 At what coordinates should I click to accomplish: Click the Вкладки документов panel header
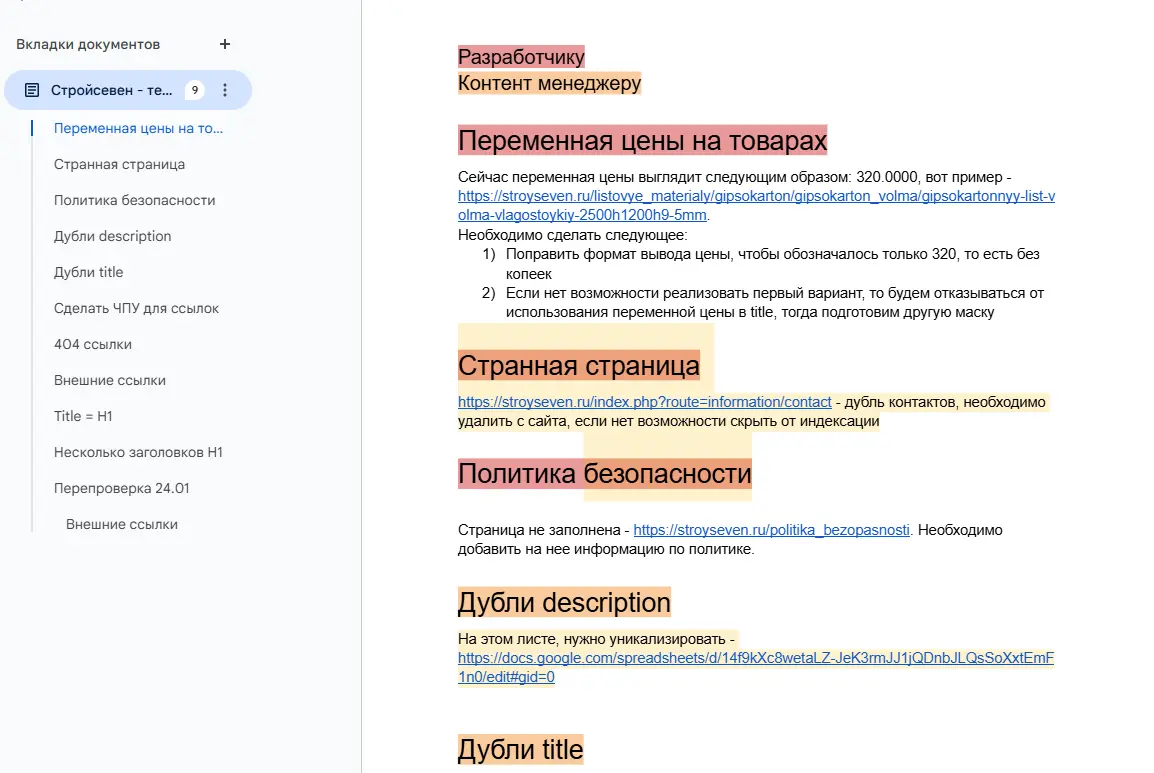pyautogui.click(x=88, y=44)
